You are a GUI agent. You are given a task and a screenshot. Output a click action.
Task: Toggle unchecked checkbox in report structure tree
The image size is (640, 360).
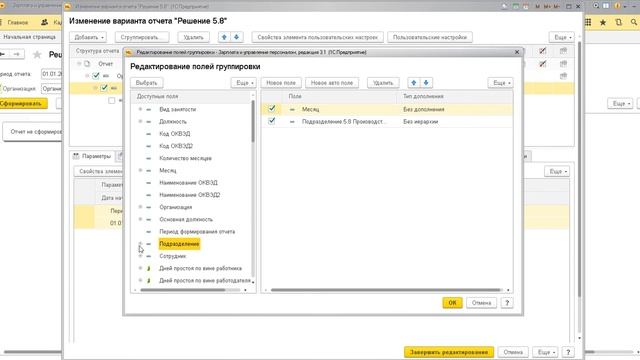click(111, 100)
